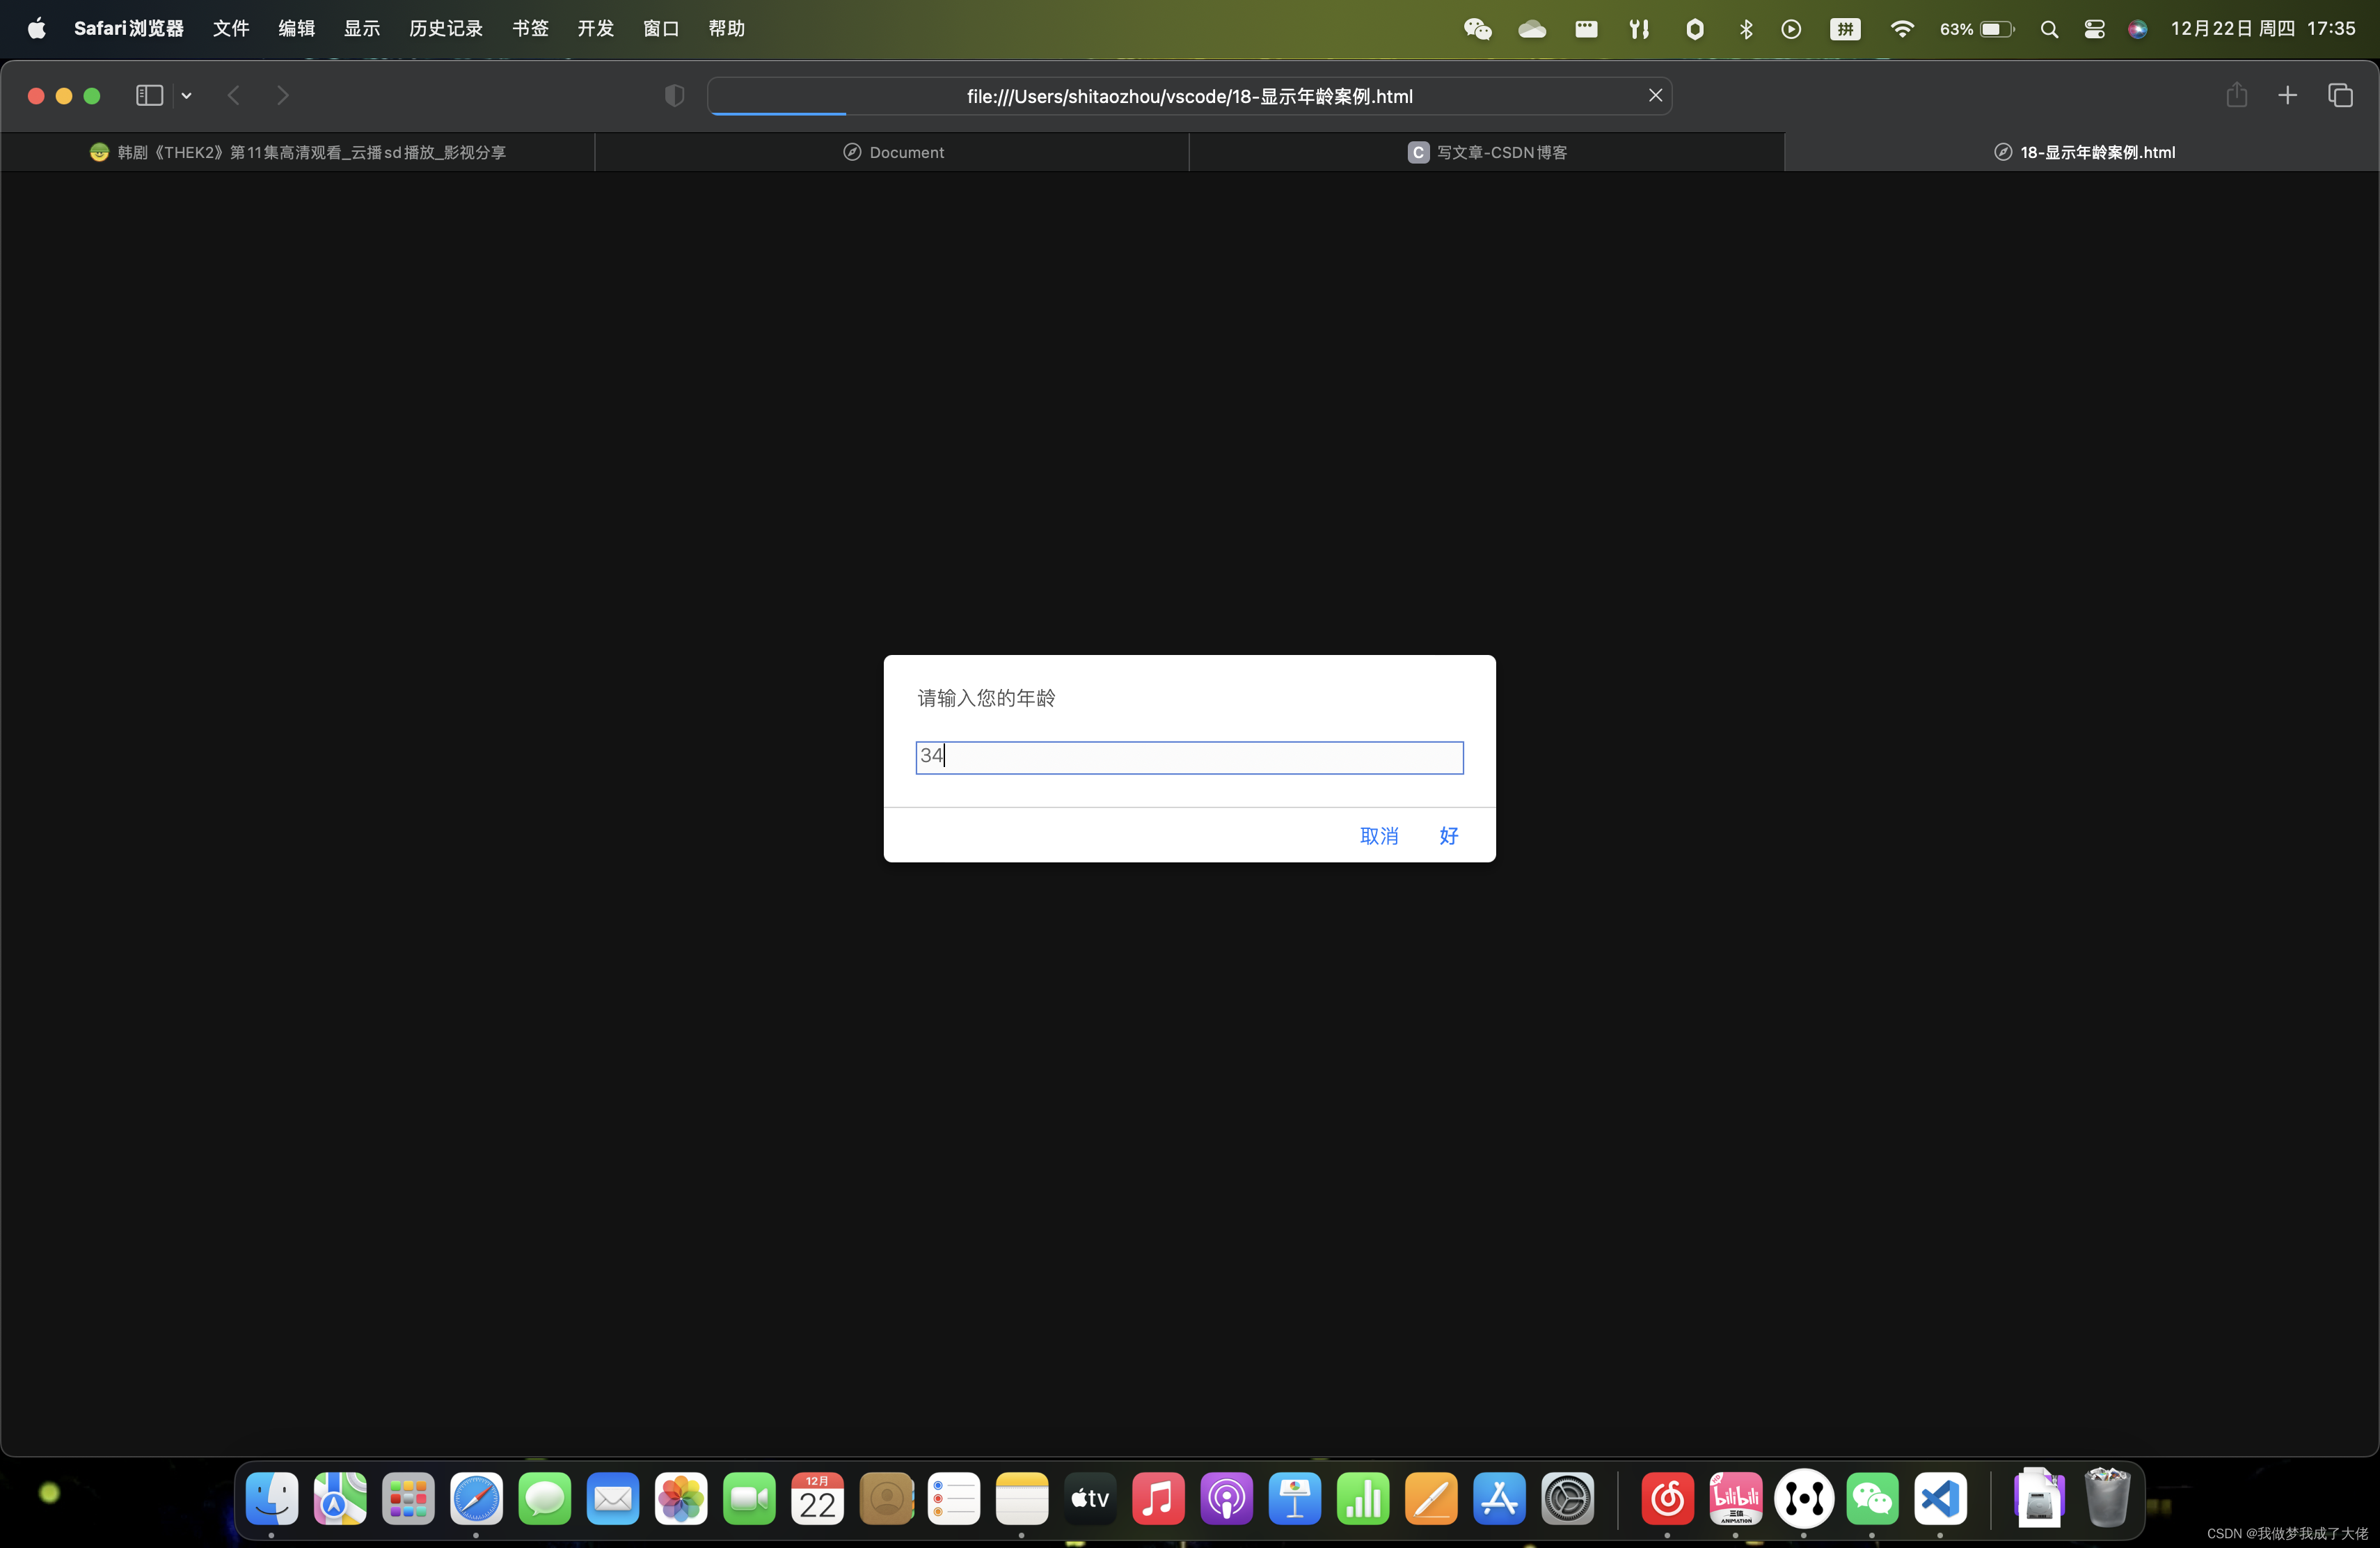
Task: Open the privacy report shield icon
Action: [674, 96]
